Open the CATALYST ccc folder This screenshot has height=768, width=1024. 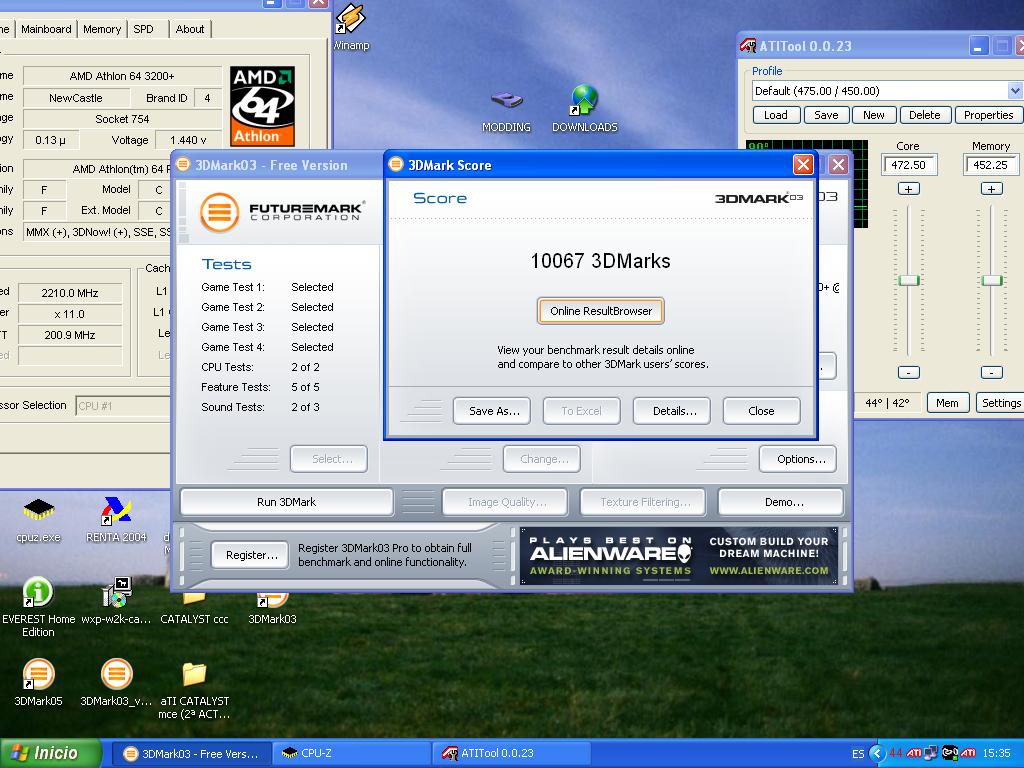point(194,607)
